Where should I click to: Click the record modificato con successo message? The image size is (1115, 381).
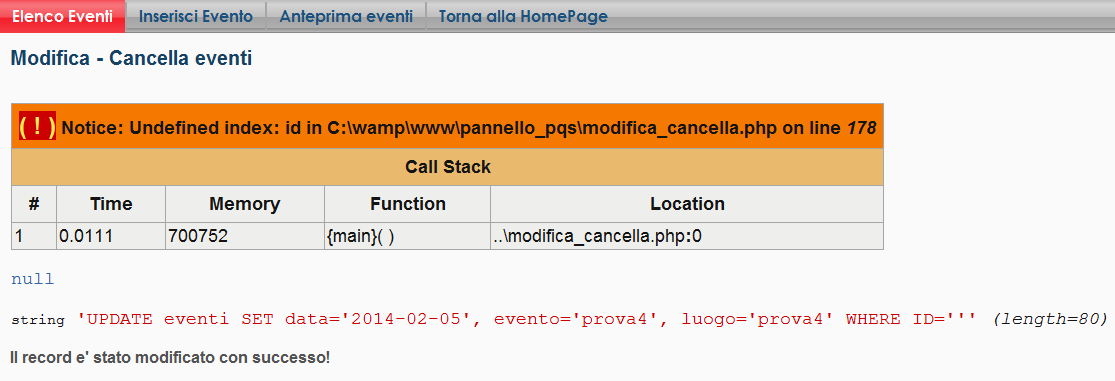coord(170,357)
